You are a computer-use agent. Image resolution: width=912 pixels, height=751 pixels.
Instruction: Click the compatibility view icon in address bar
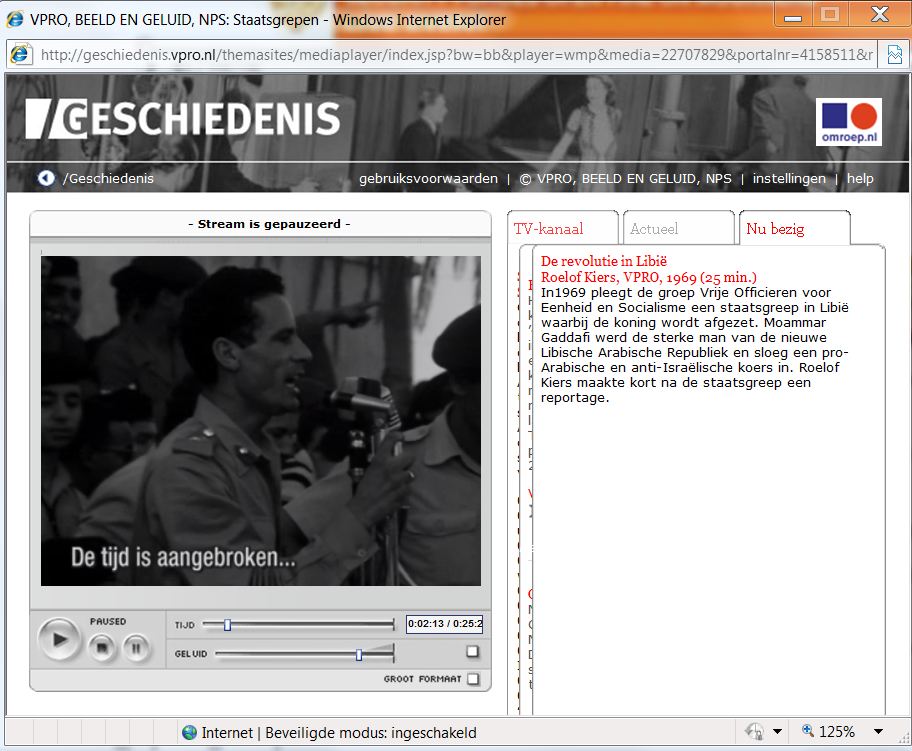pos(894,54)
